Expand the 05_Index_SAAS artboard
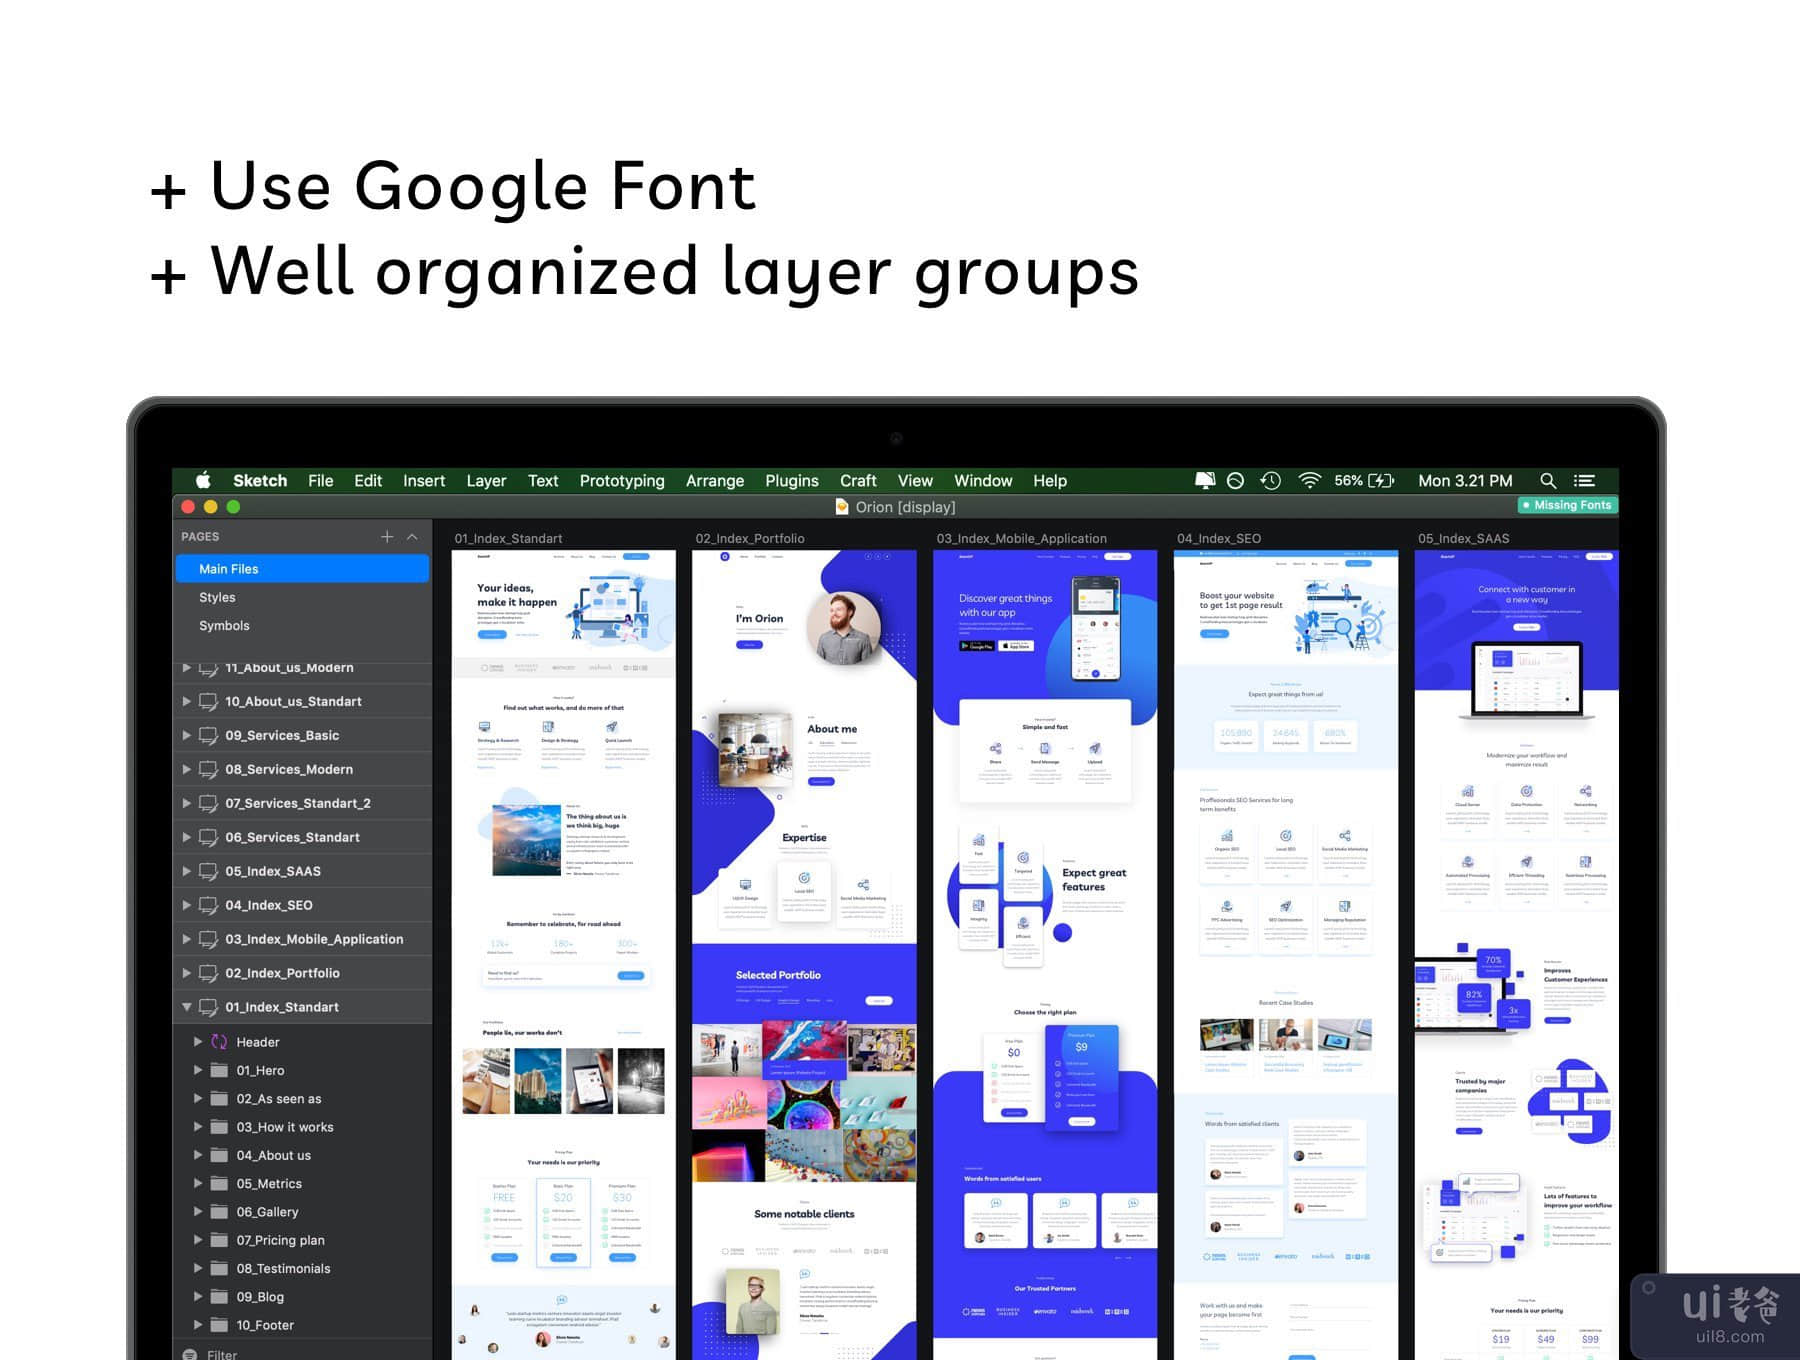The image size is (1800, 1360). pos(187,871)
